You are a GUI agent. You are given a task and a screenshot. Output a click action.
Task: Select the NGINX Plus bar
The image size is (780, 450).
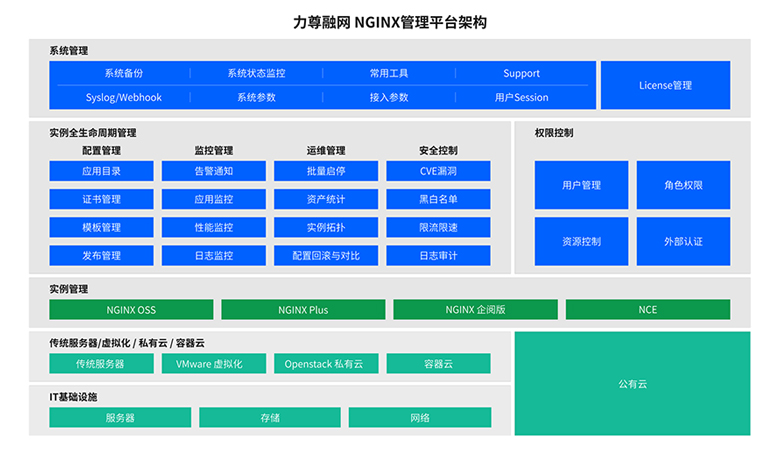pyautogui.click(x=303, y=309)
